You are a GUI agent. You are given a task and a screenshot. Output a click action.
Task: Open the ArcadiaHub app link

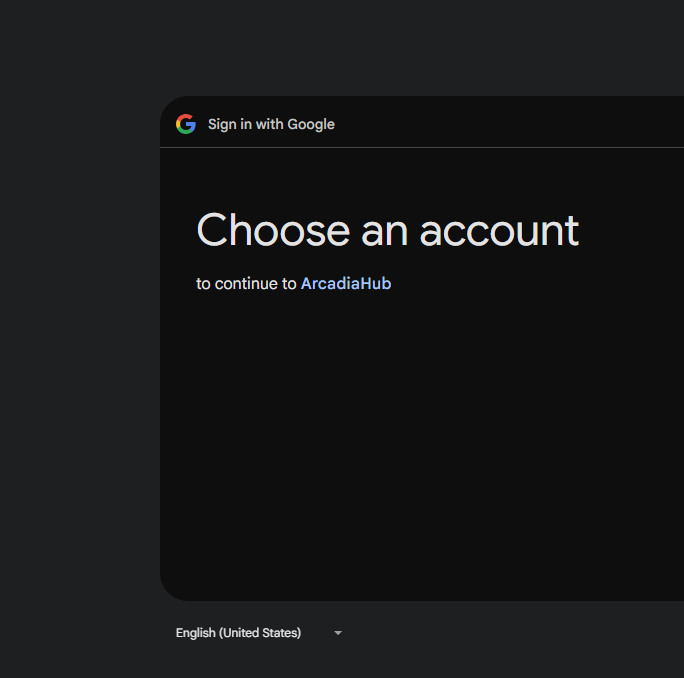click(346, 284)
